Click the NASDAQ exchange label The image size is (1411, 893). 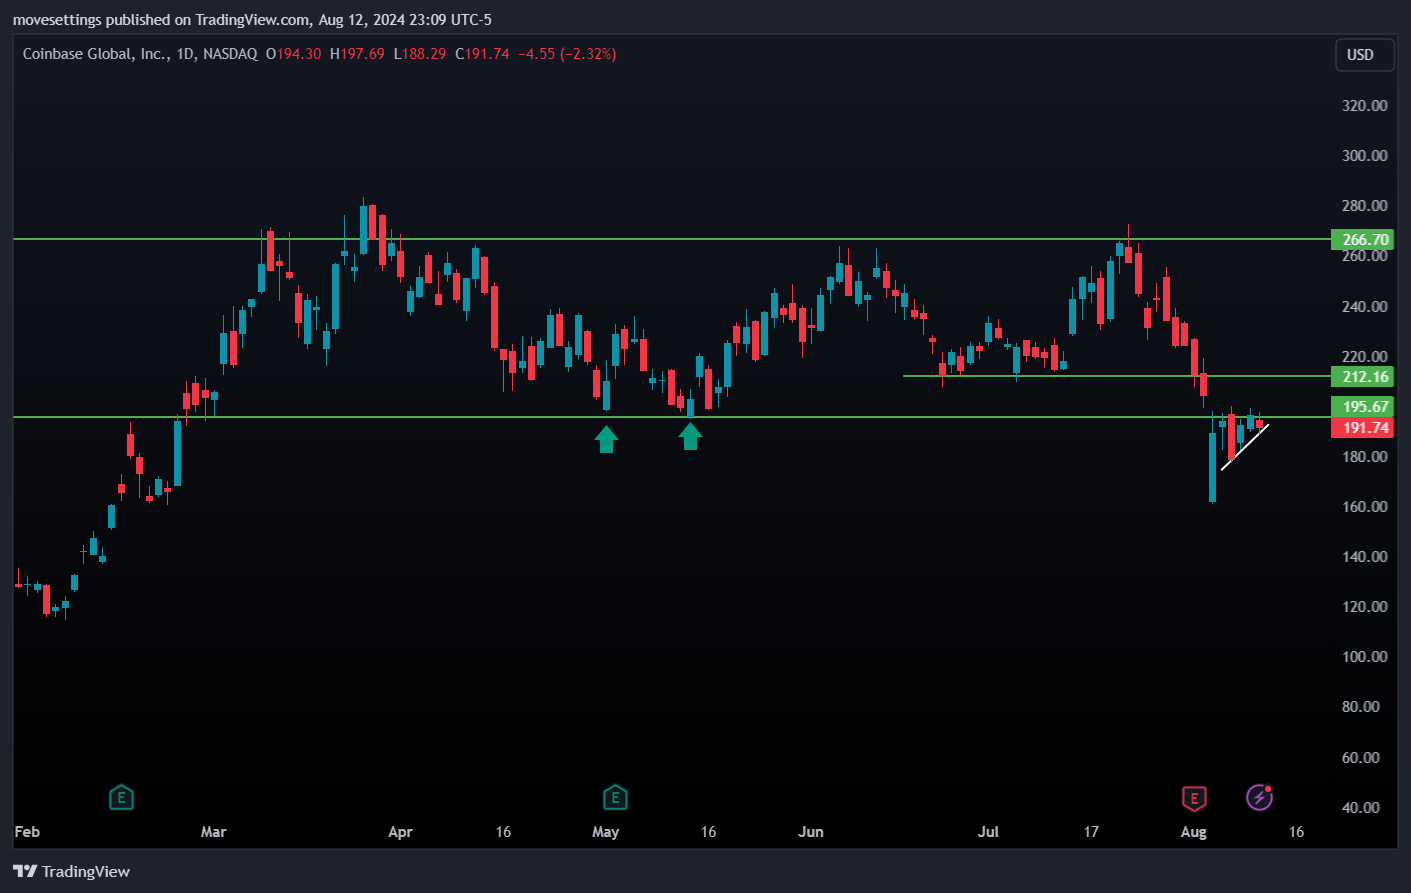pos(230,54)
